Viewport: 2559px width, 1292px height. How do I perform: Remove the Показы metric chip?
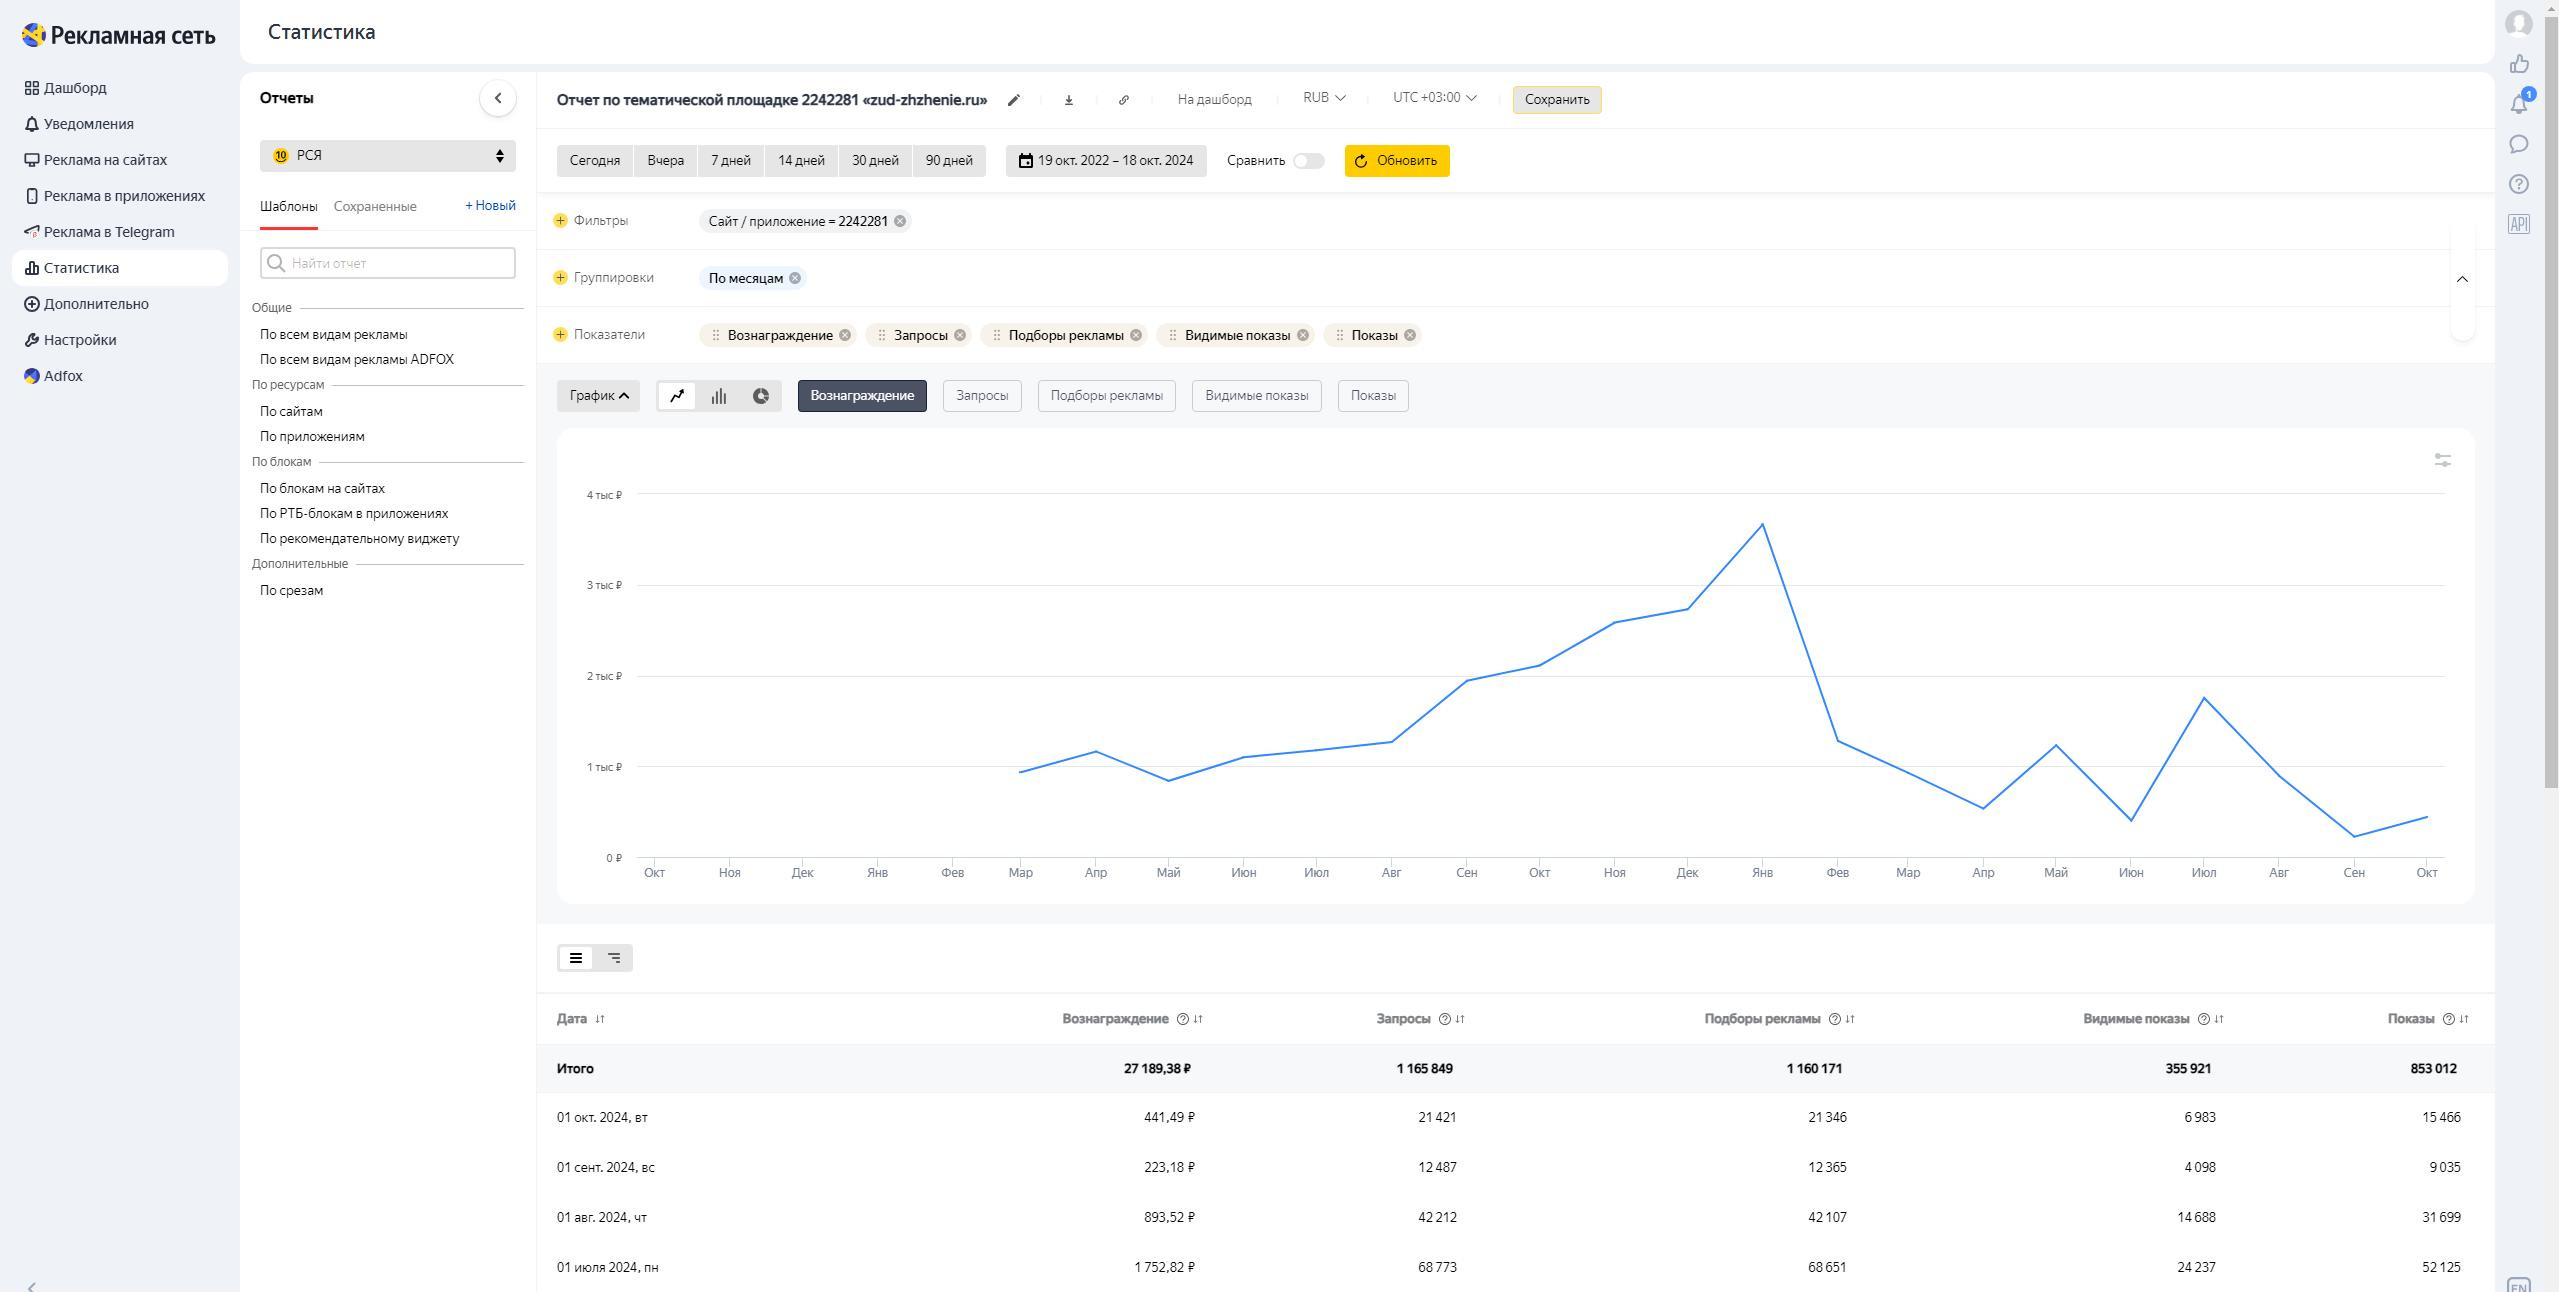click(x=1410, y=335)
